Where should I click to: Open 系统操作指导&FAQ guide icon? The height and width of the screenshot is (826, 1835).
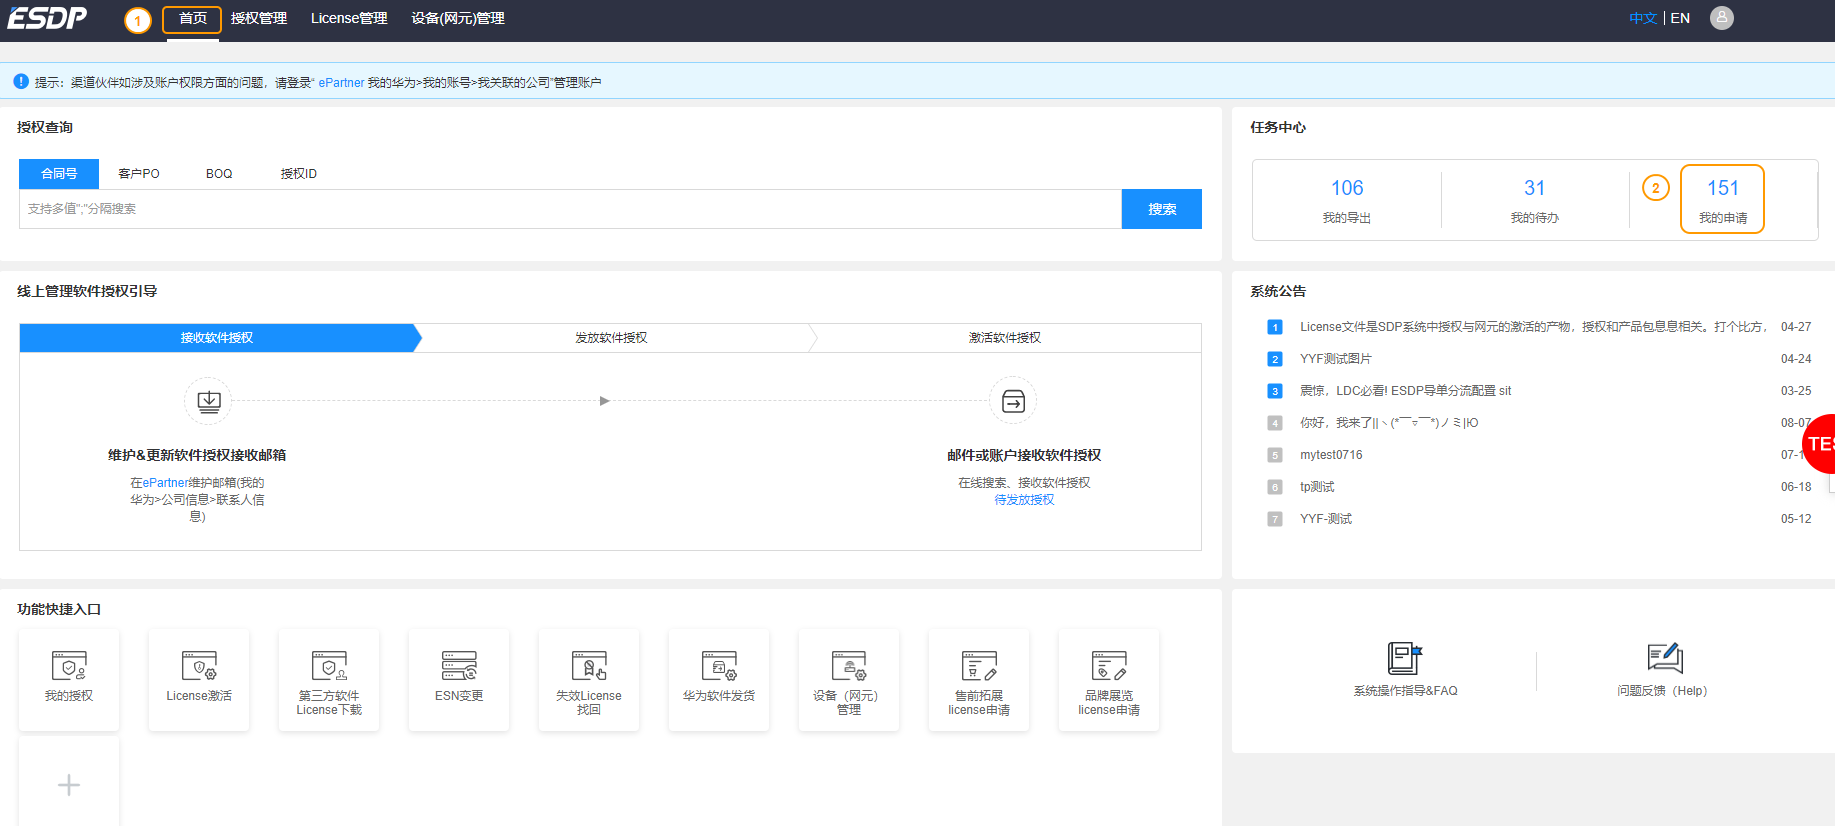pyautogui.click(x=1405, y=658)
